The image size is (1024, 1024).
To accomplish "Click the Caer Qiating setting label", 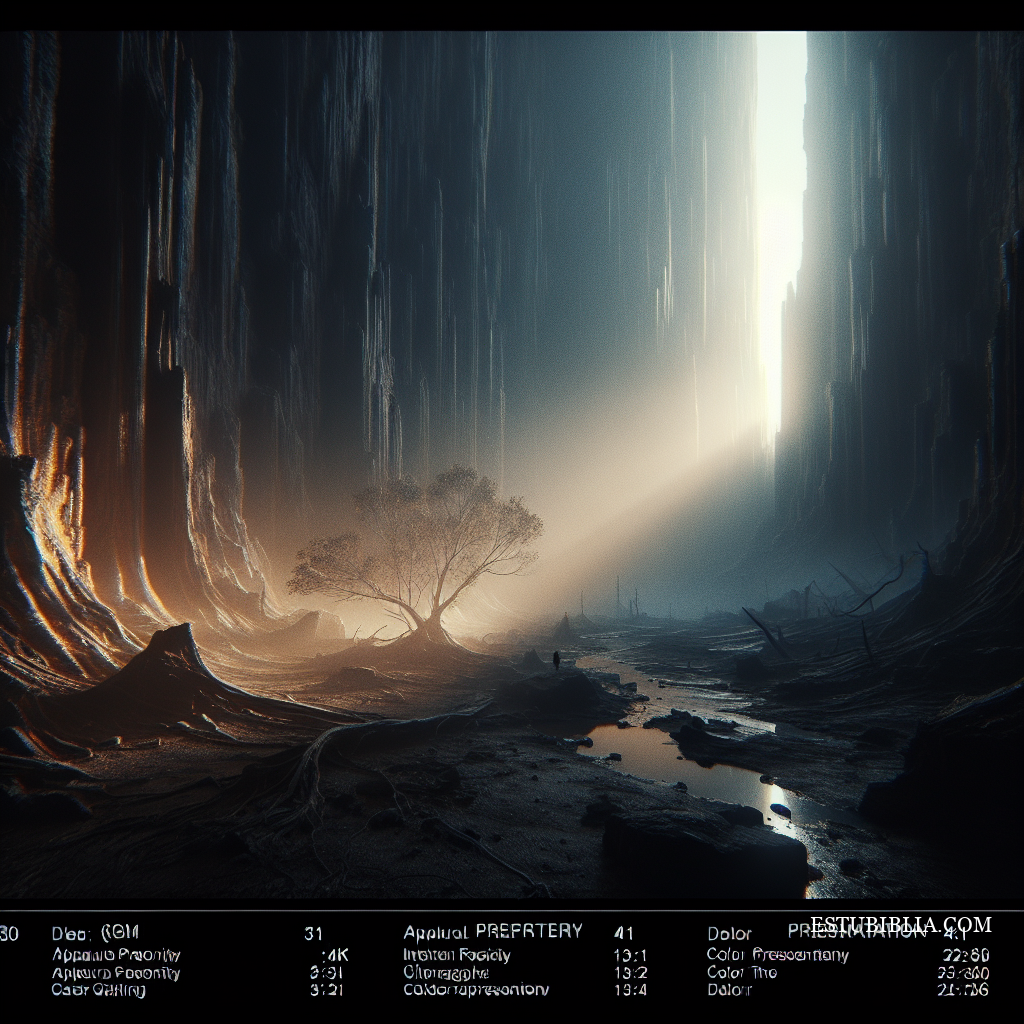I will click(98, 990).
